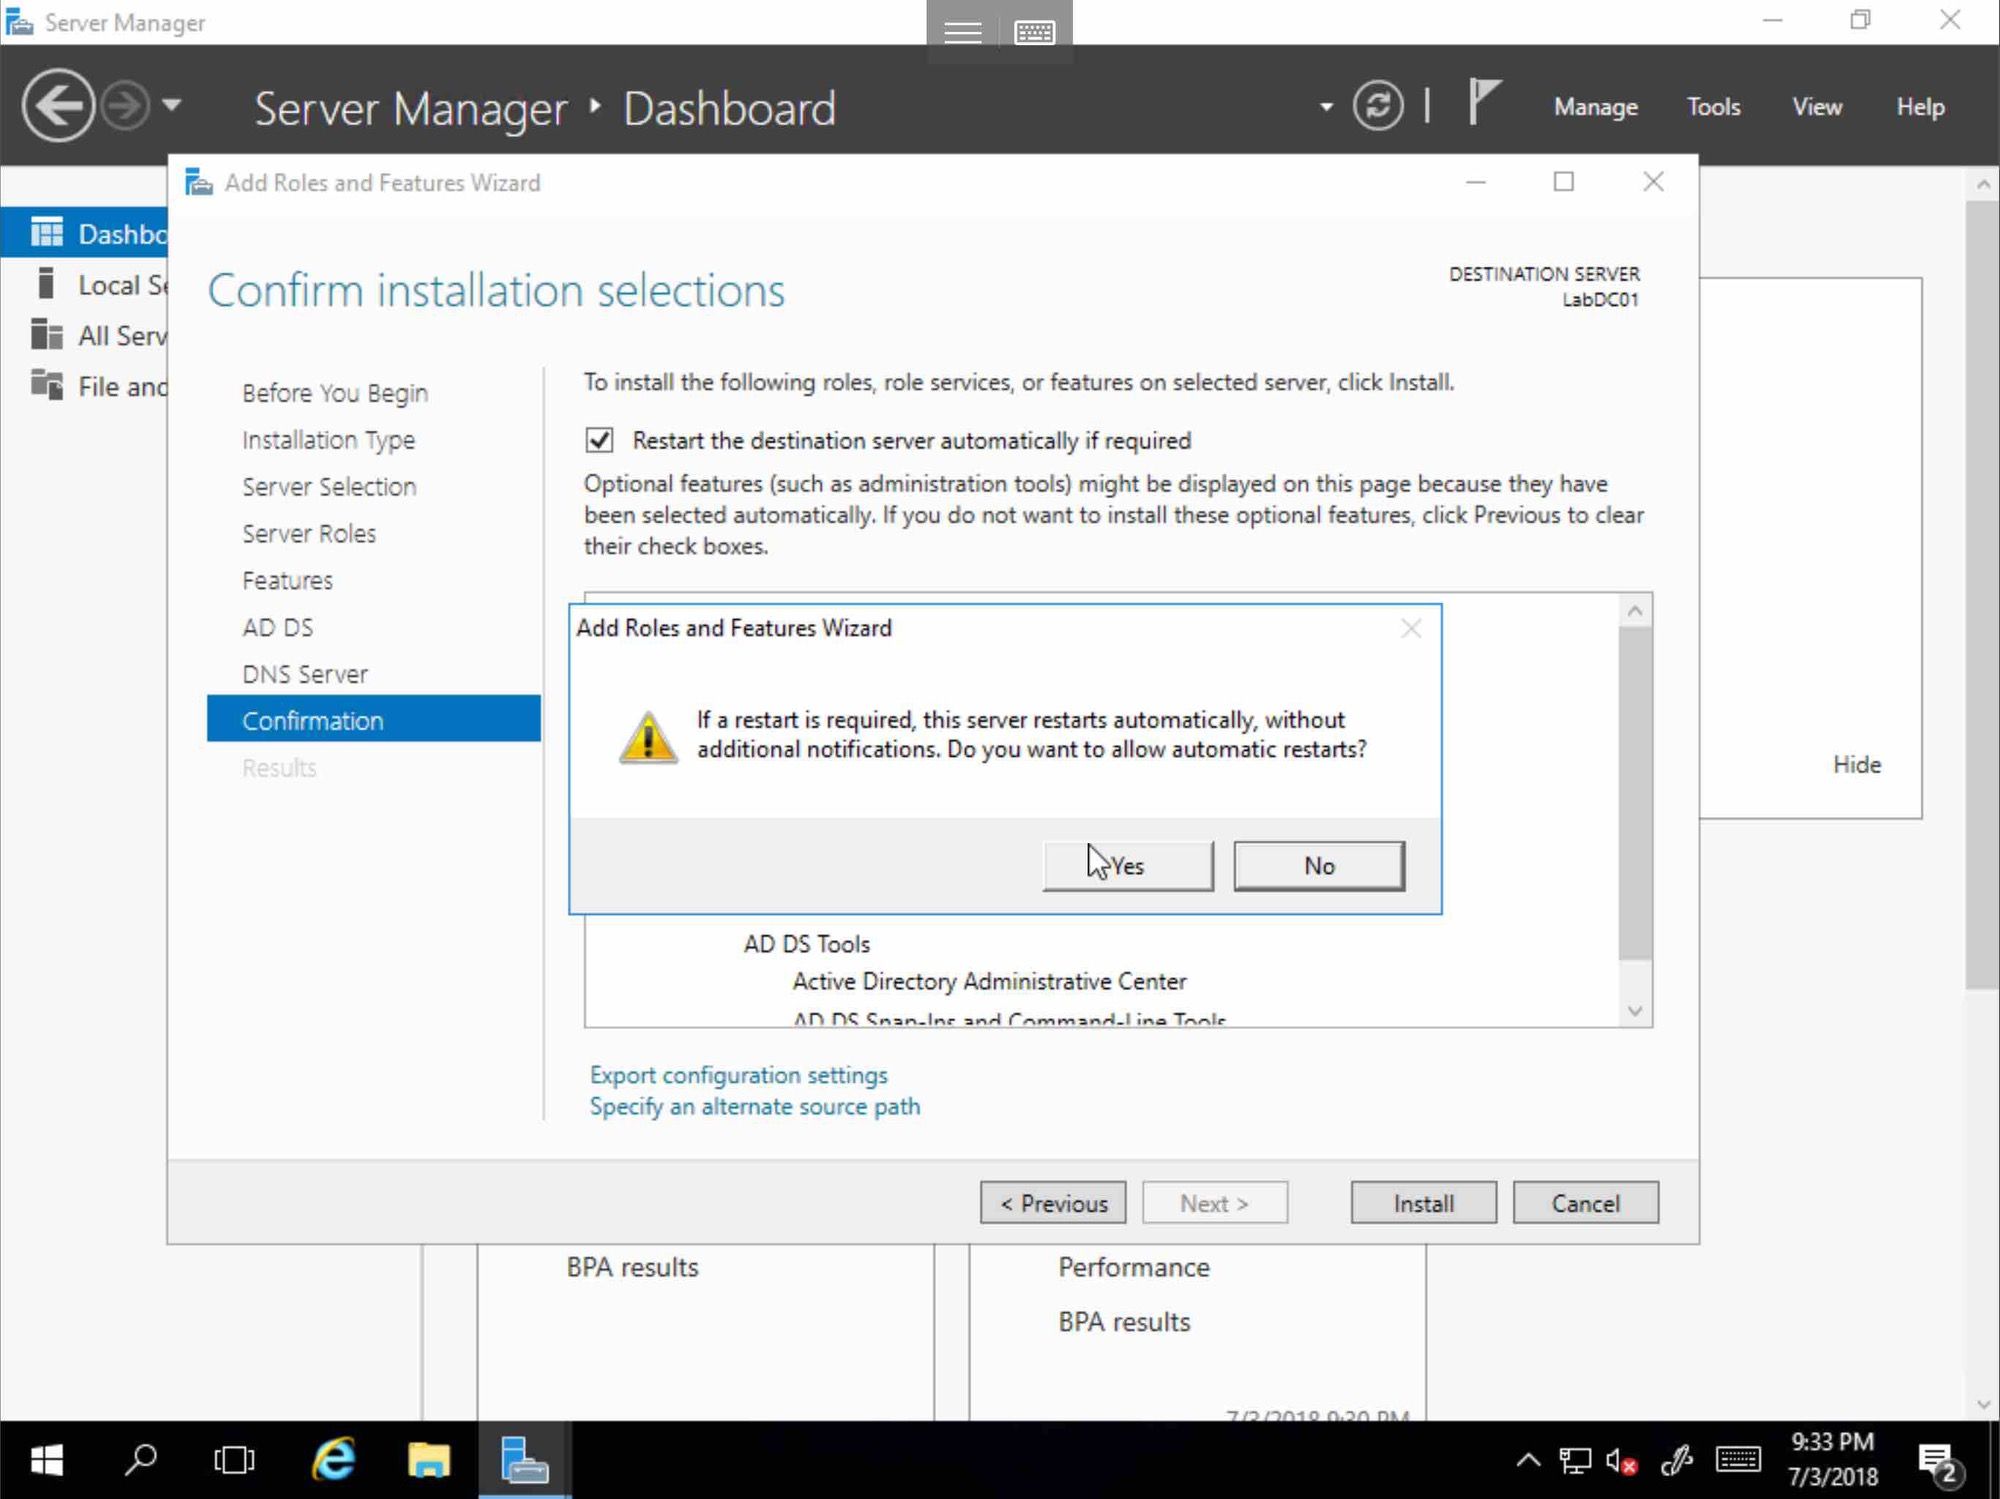Go to Before You Begin step
Screen dimensions: 2000x1499
click(335, 393)
